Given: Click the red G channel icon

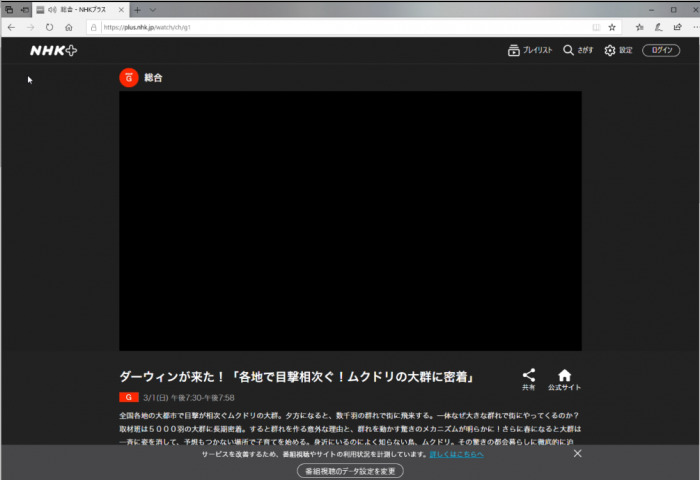Looking at the screenshot, I should tap(129, 78).
